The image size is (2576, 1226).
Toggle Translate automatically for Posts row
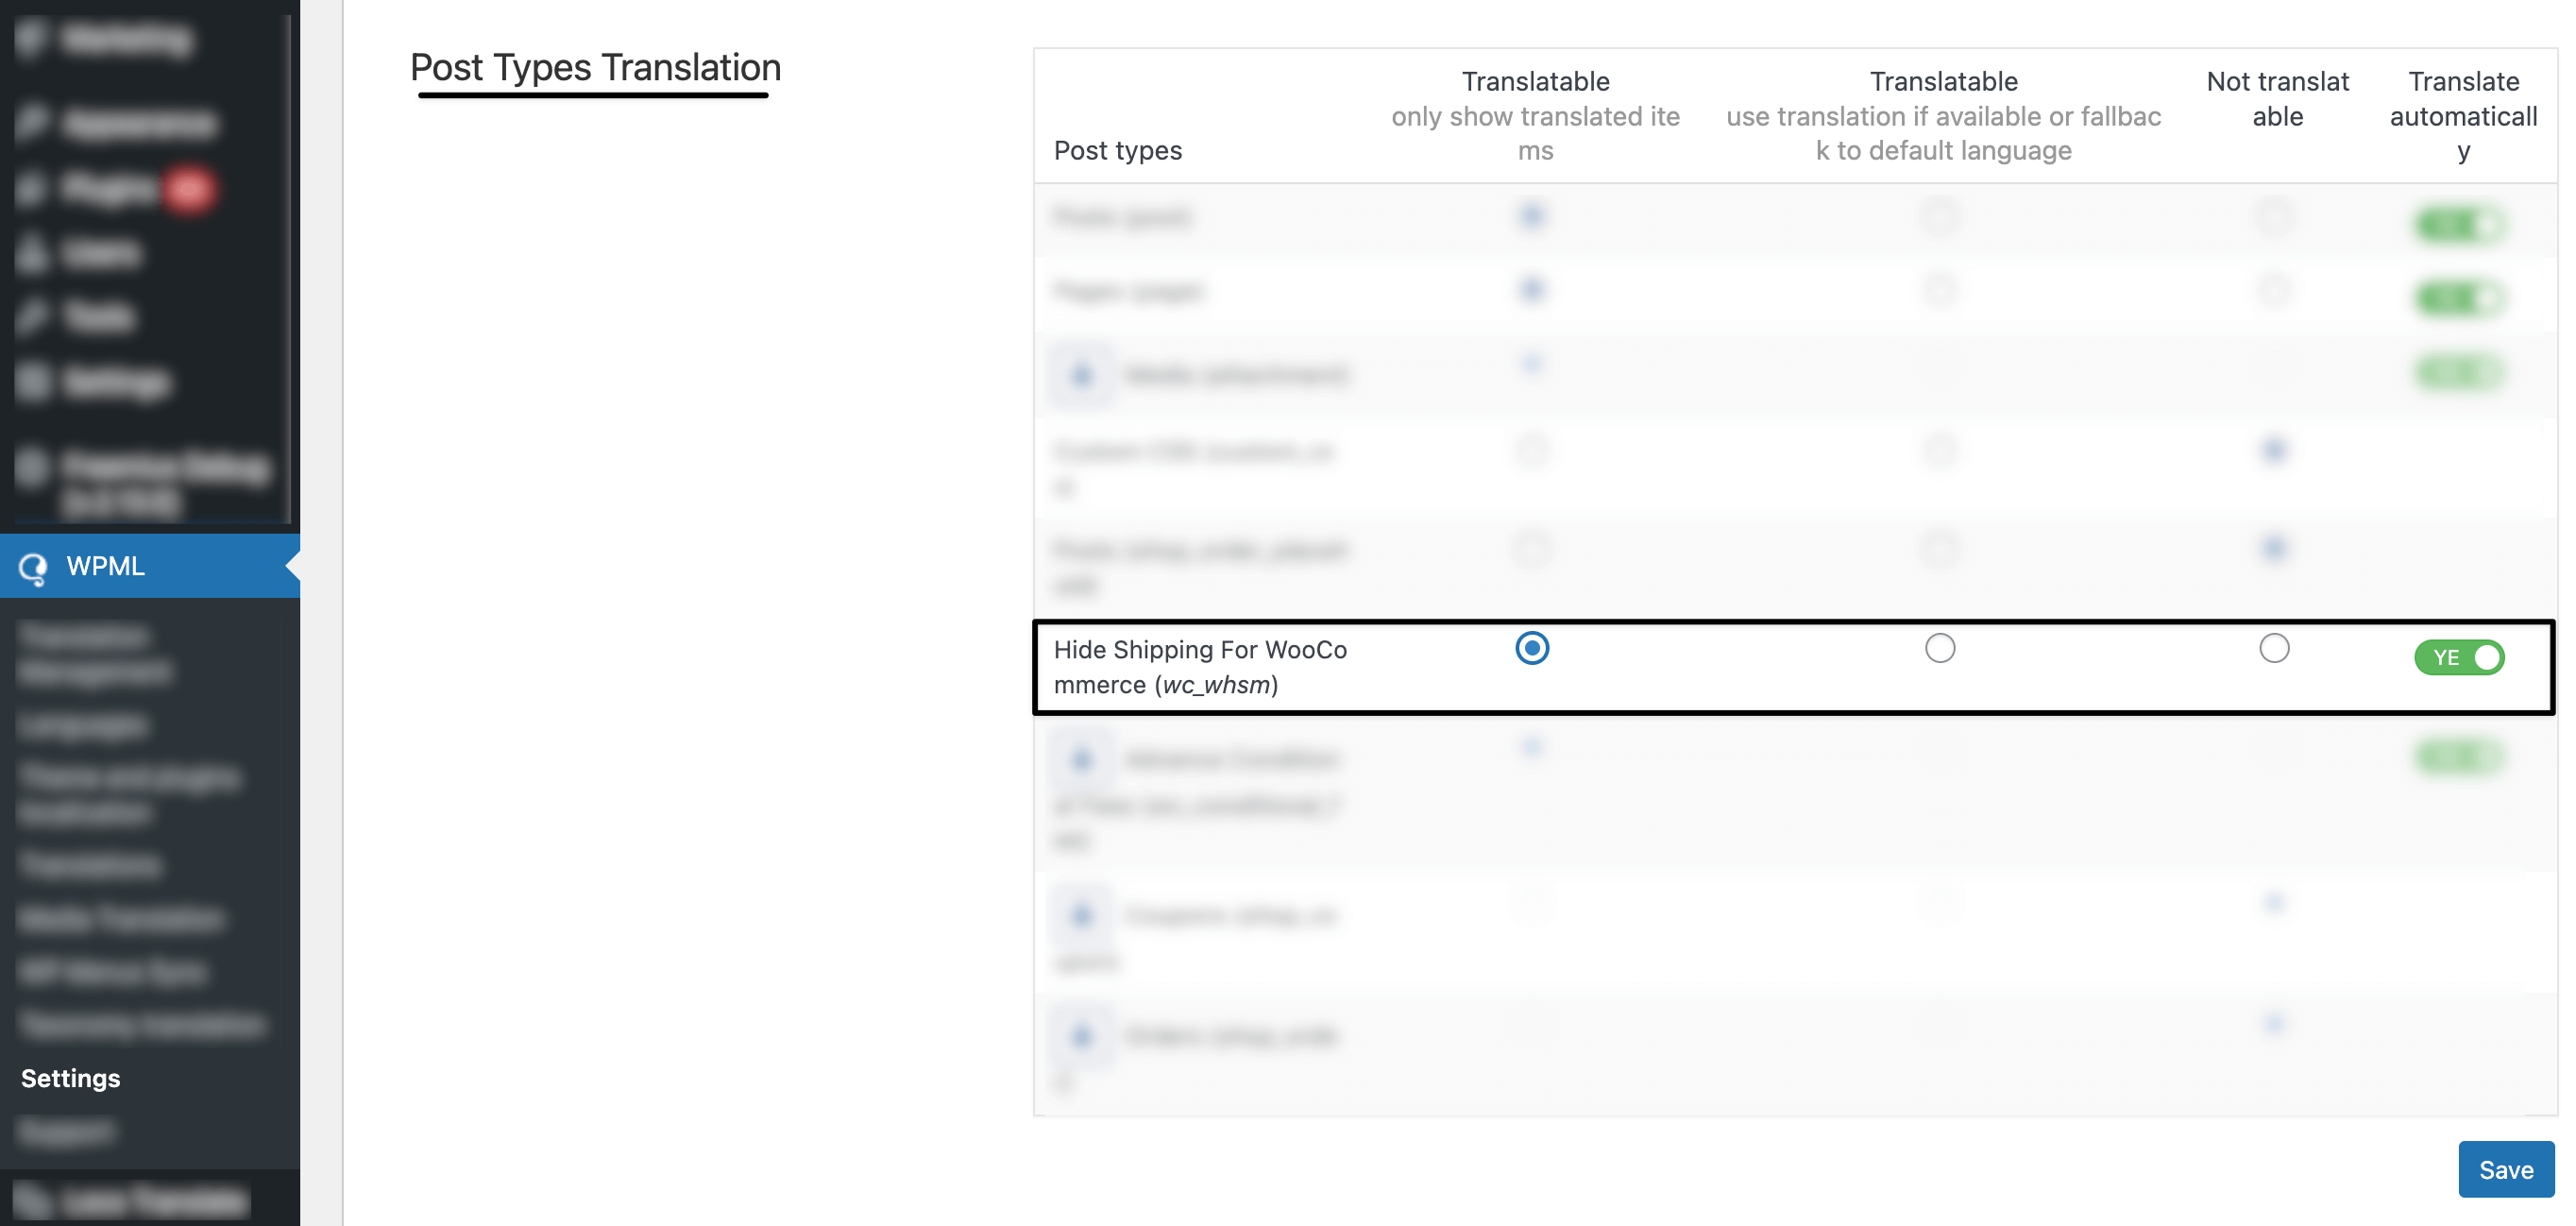[x=2458, y=225]
